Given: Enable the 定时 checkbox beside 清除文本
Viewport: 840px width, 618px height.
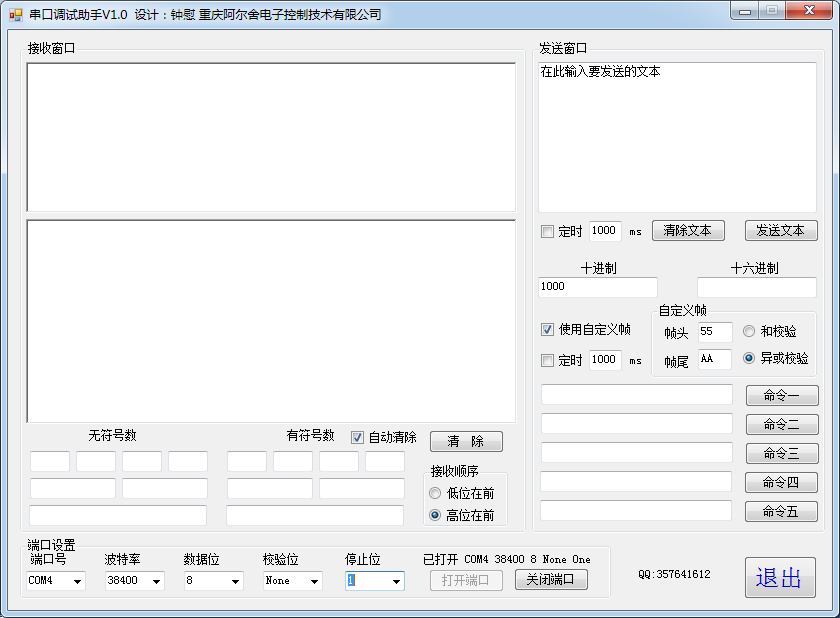Looking at the screenshot, I should [x=547, y=232].
